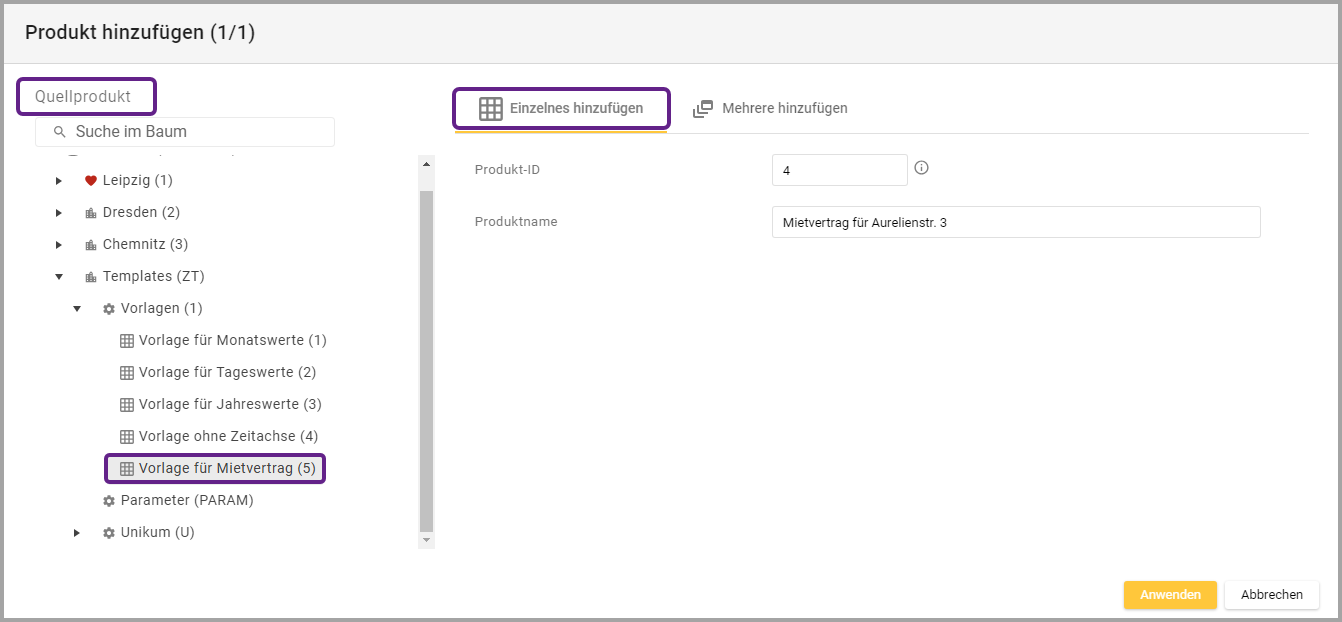This screenshot has width=1342, height=622.
Task: Collapse the Vorlagen (1) node
Action: (77, 309)
